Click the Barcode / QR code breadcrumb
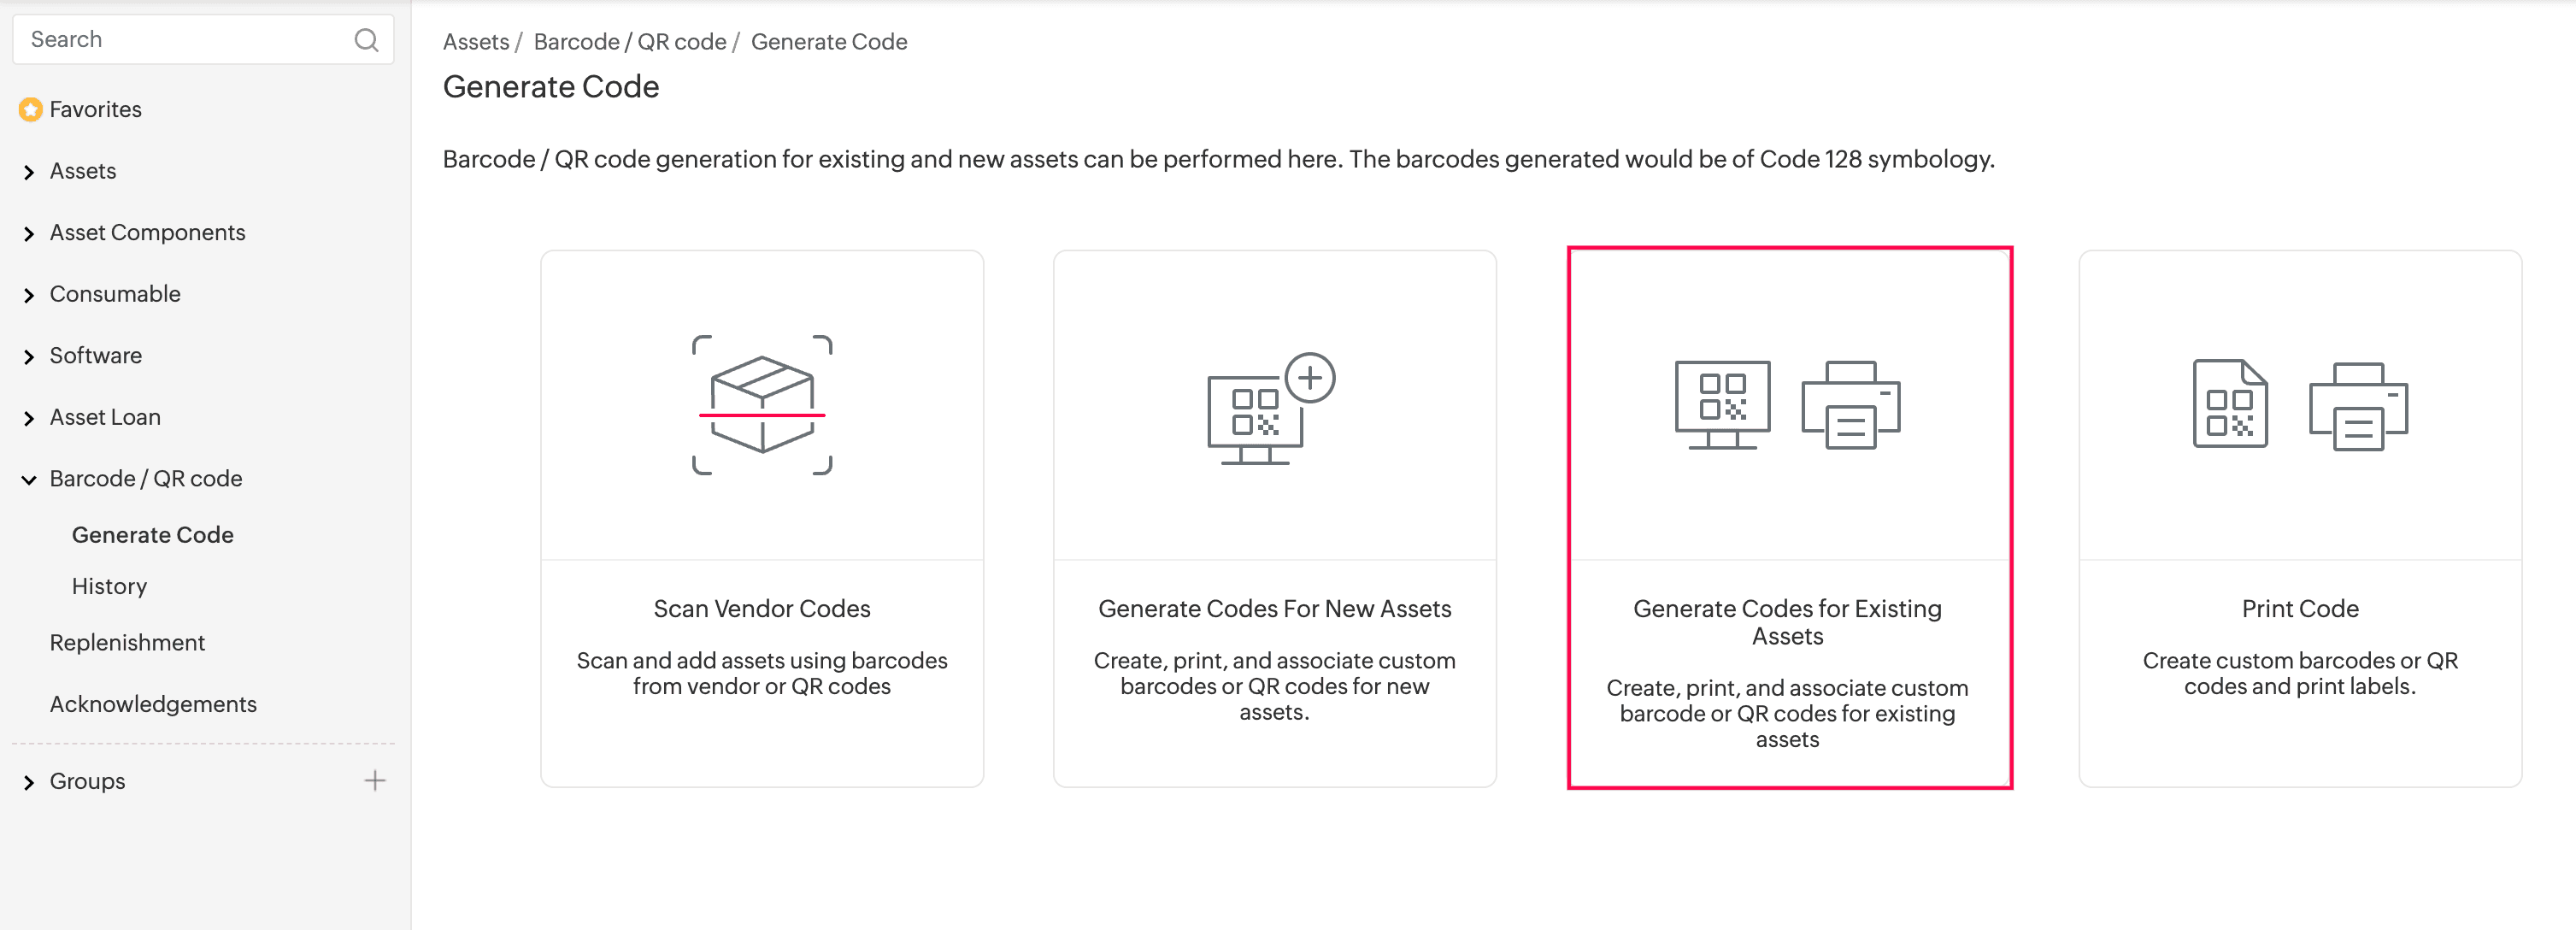Screen dimensions: 2576x930 coord(629,42)
